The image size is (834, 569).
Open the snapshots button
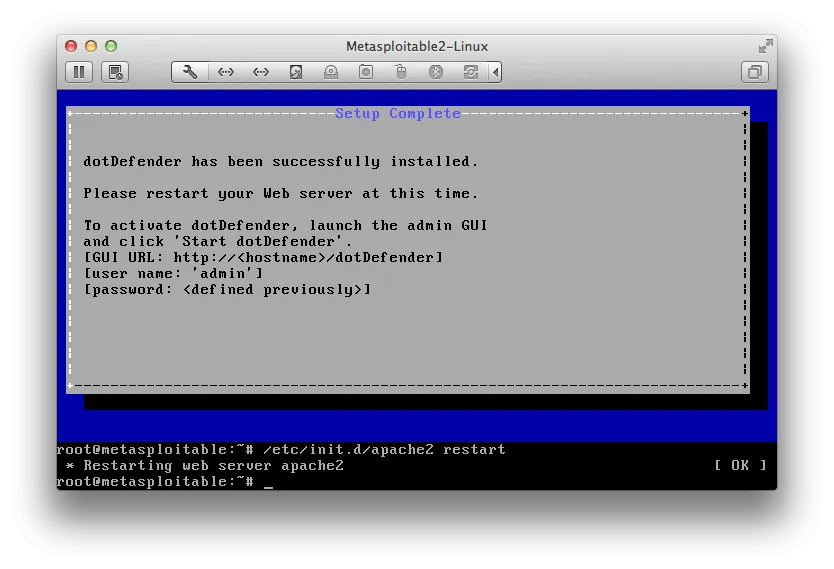click(116, 72)
